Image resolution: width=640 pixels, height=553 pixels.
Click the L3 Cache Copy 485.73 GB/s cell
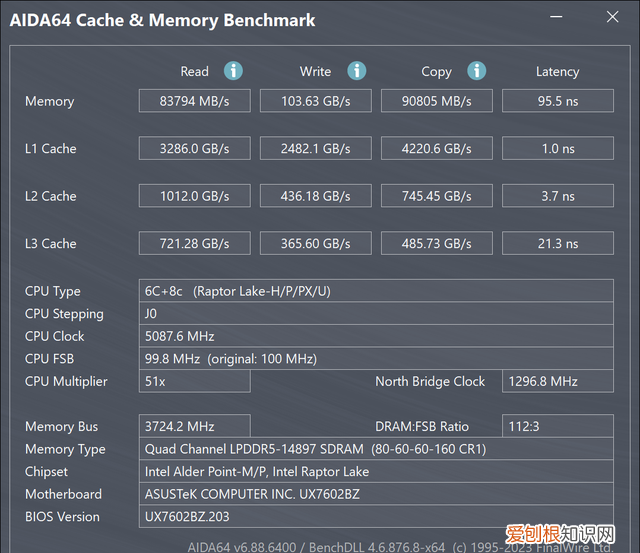pos(436,243)
